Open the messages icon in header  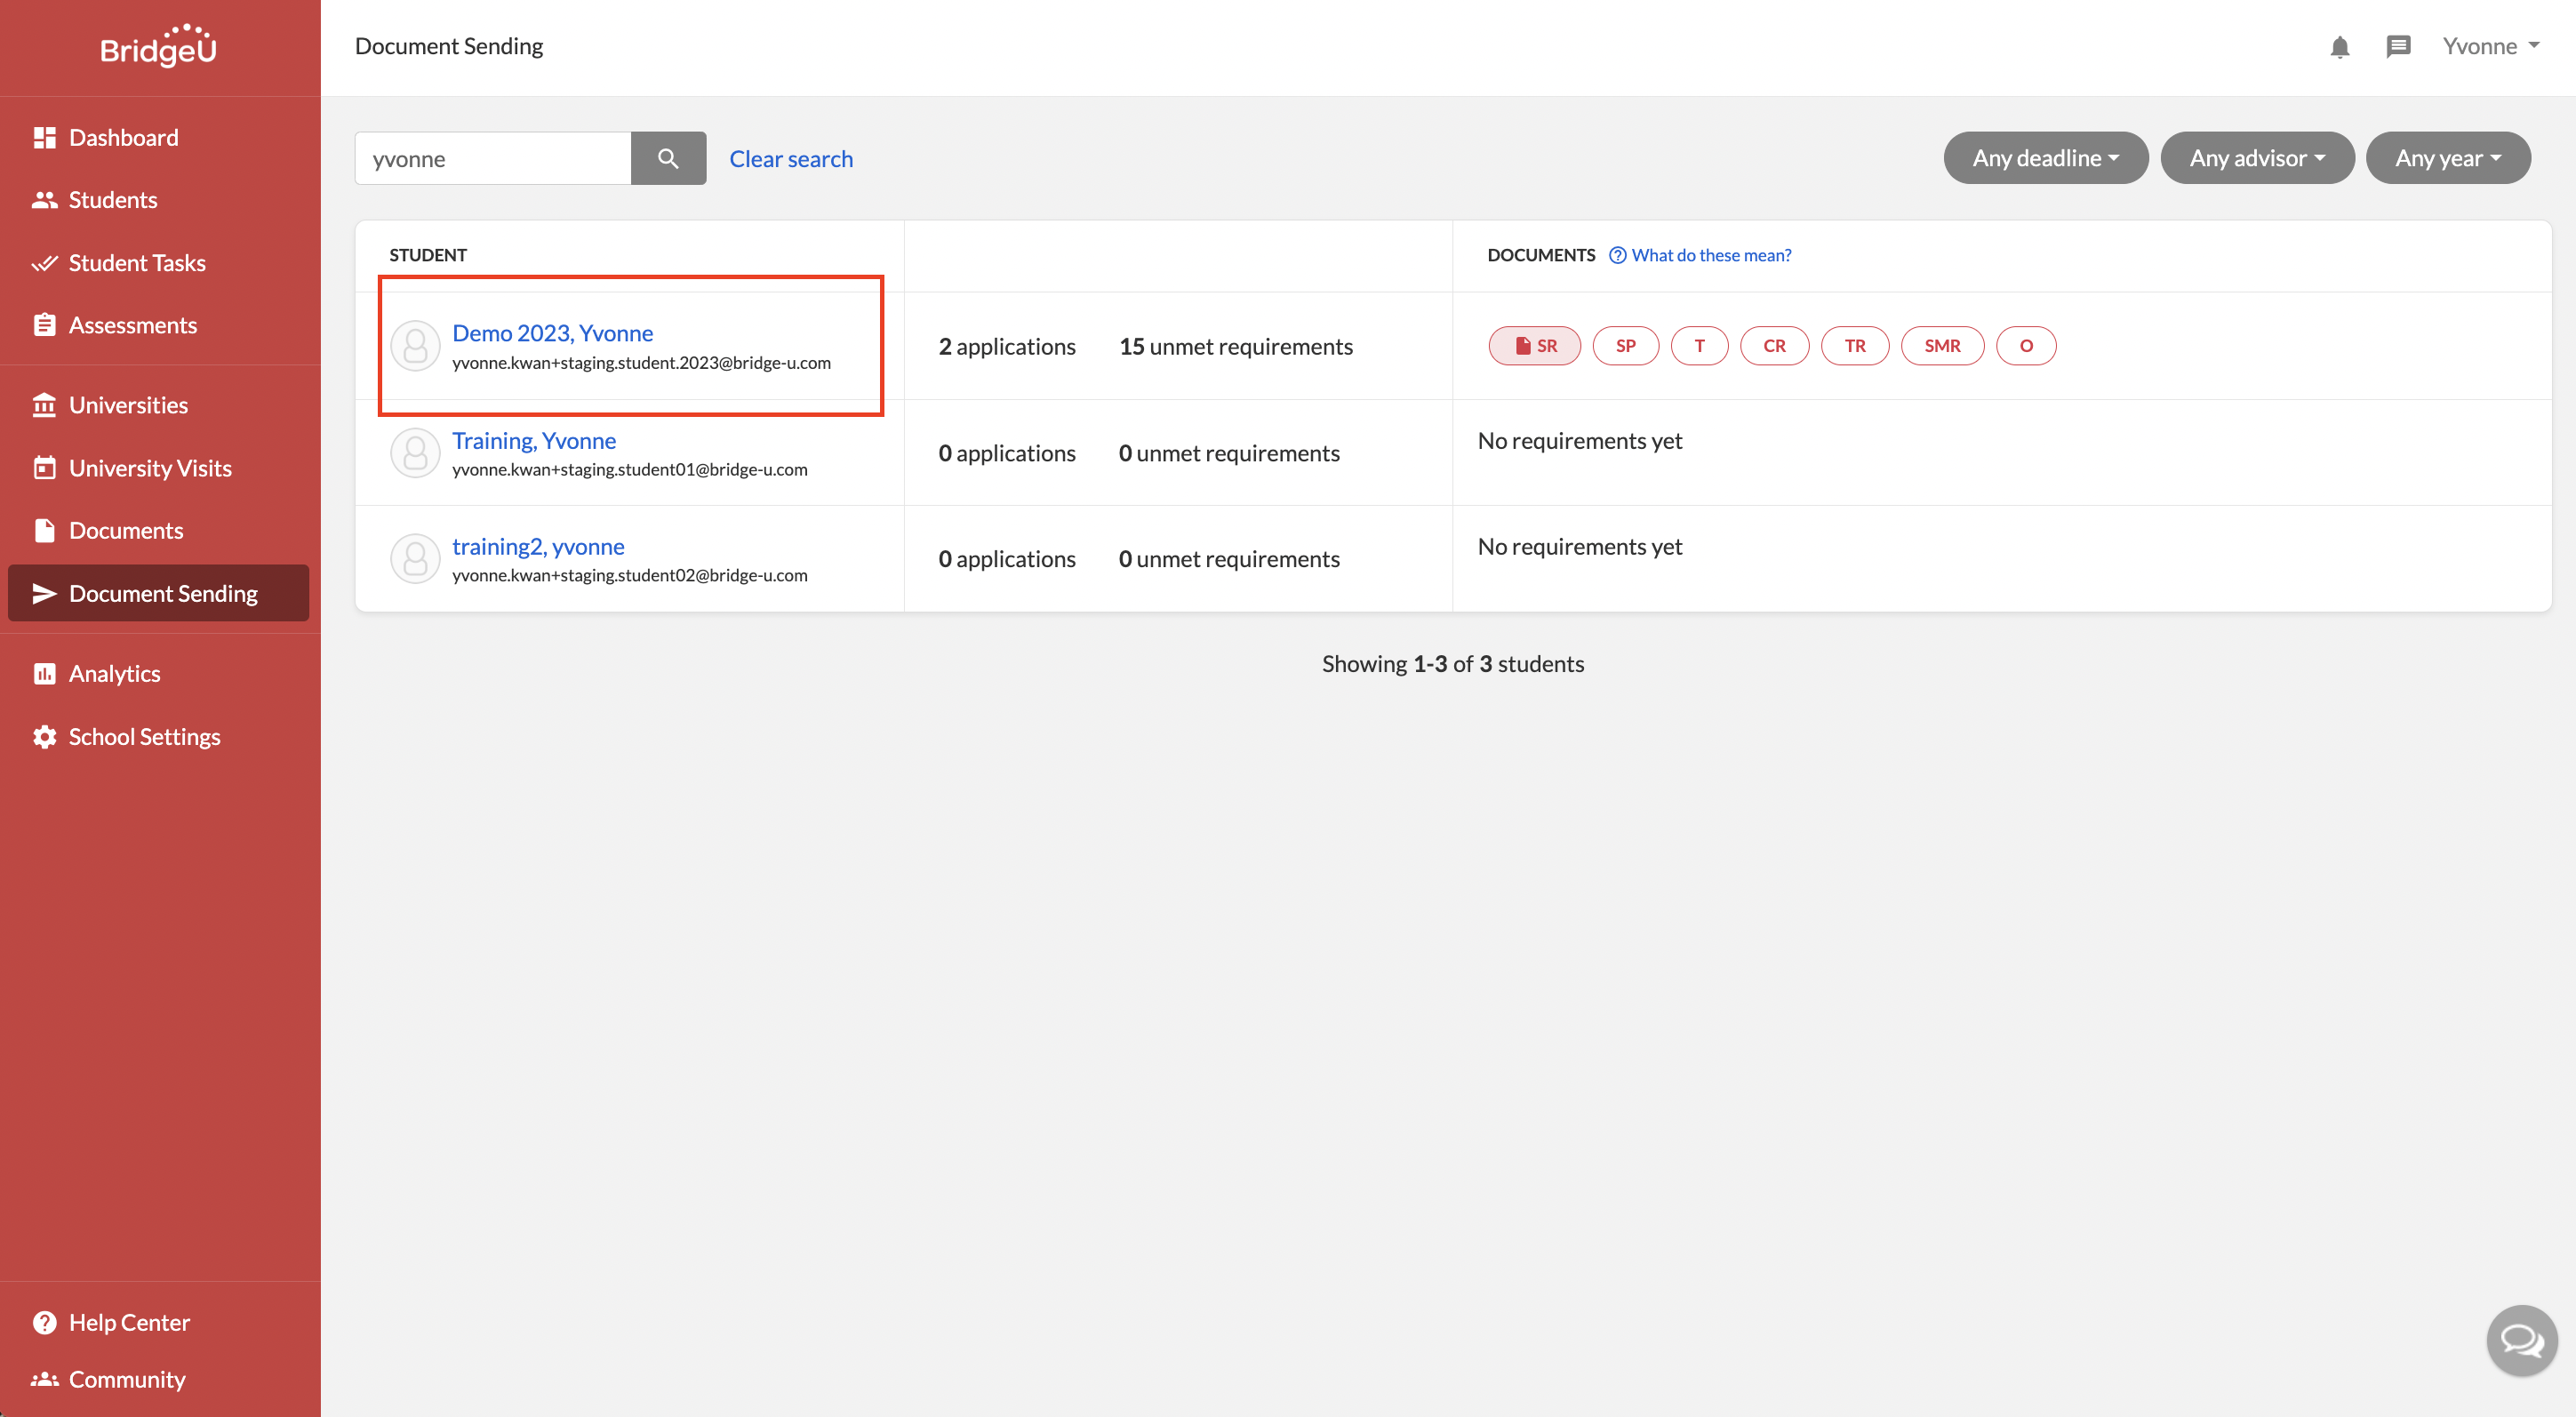tap(2398, 47)
